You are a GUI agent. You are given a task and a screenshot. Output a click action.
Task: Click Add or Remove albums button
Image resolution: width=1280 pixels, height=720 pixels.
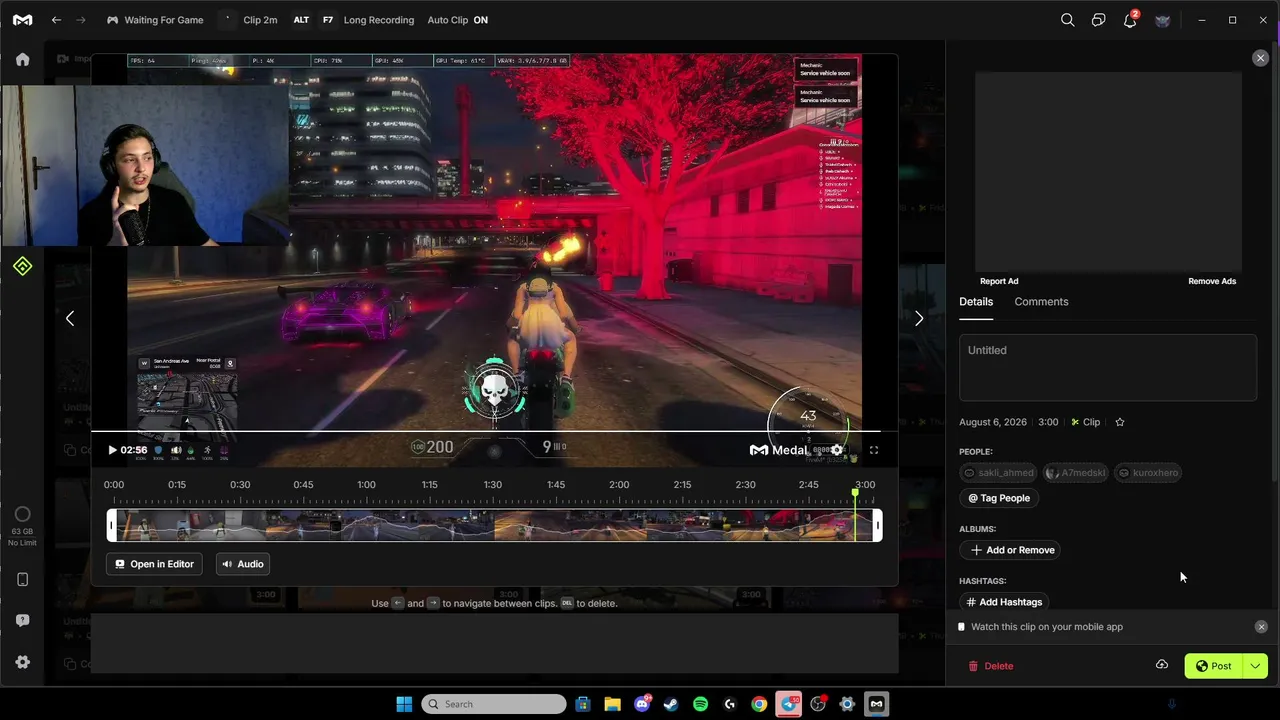[1012, 550]
